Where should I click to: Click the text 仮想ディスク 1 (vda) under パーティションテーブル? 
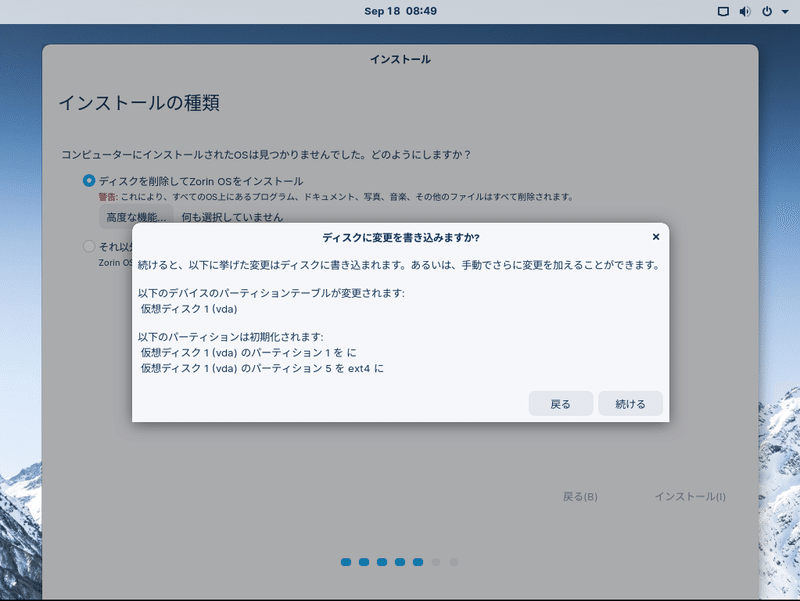tap(189, 309)
